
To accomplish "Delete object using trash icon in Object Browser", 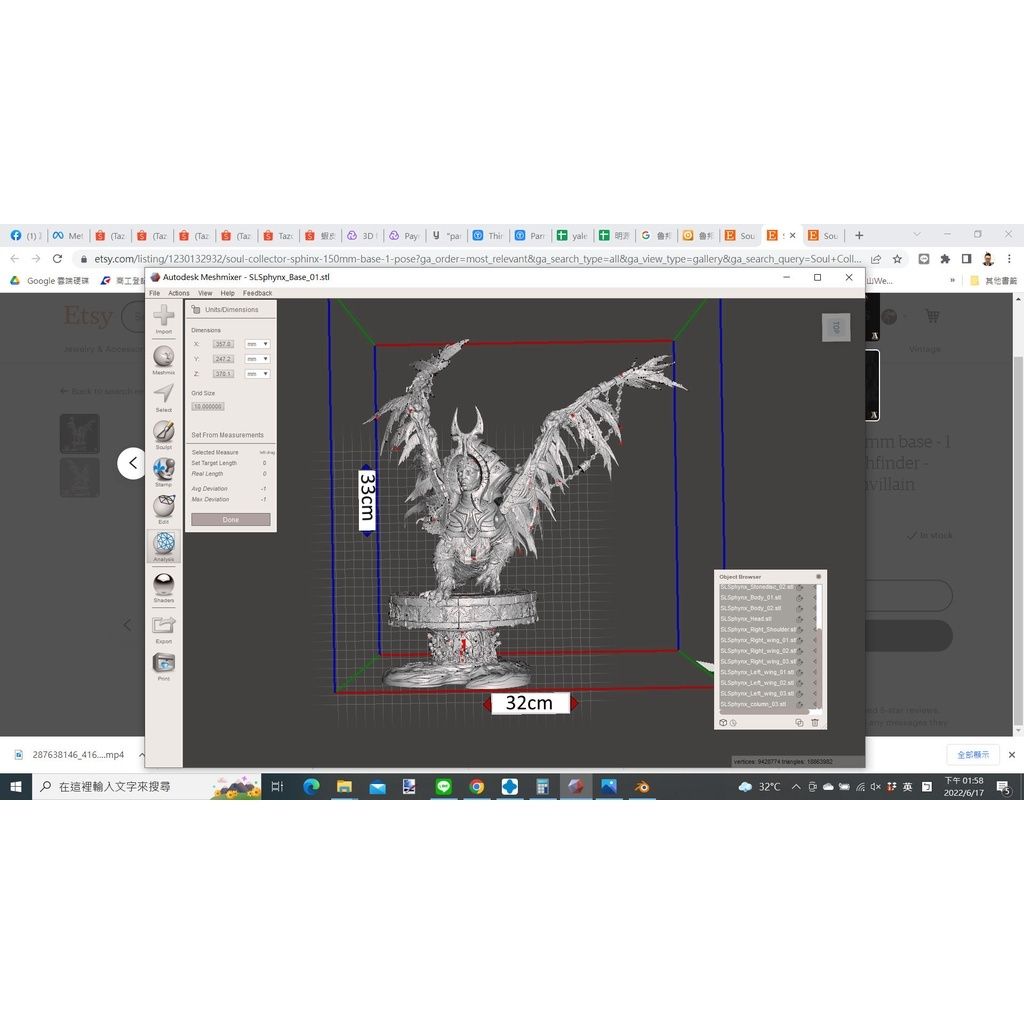I will (x=814, y=722).
